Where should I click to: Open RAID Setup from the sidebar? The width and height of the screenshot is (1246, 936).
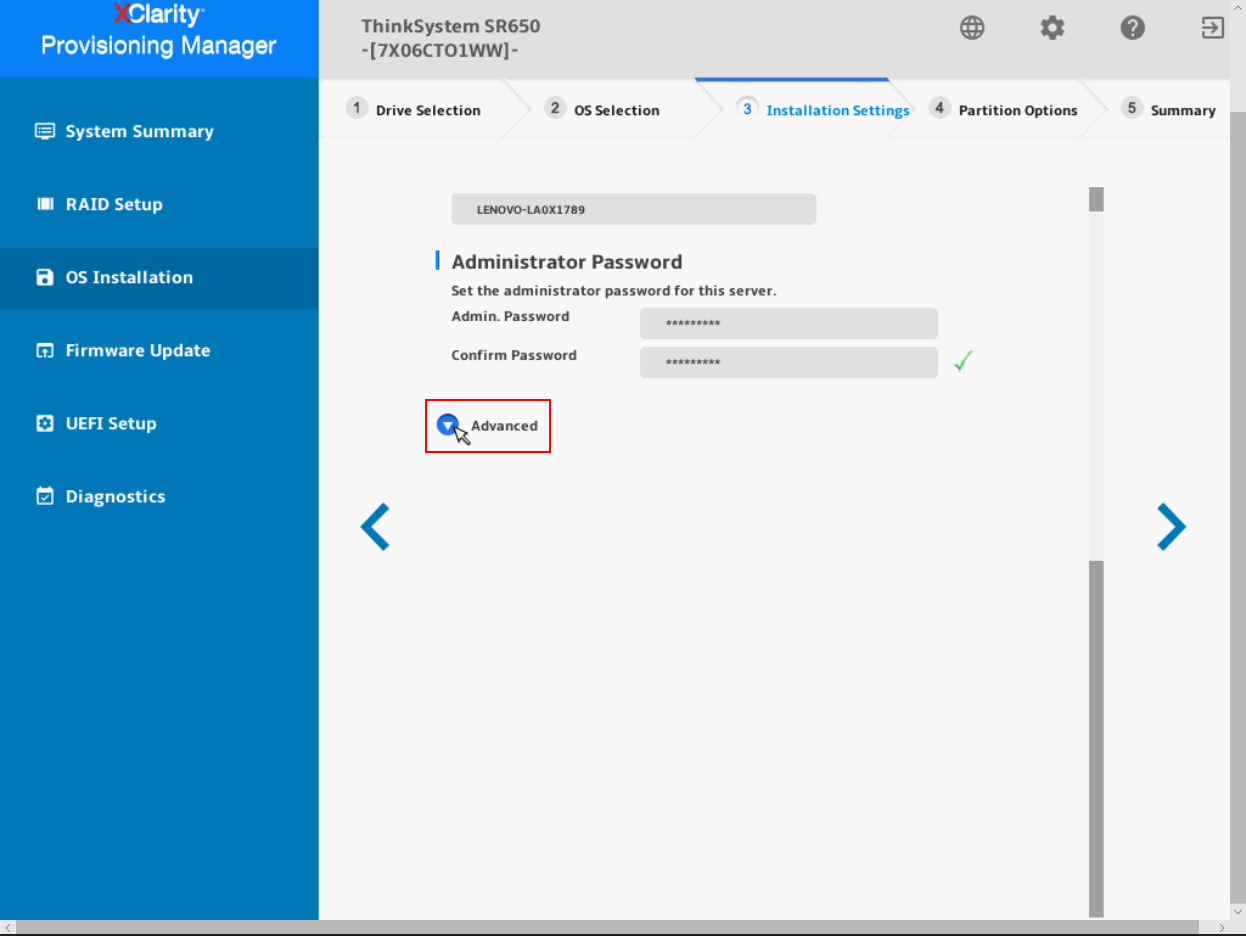[x=159, y=204]
